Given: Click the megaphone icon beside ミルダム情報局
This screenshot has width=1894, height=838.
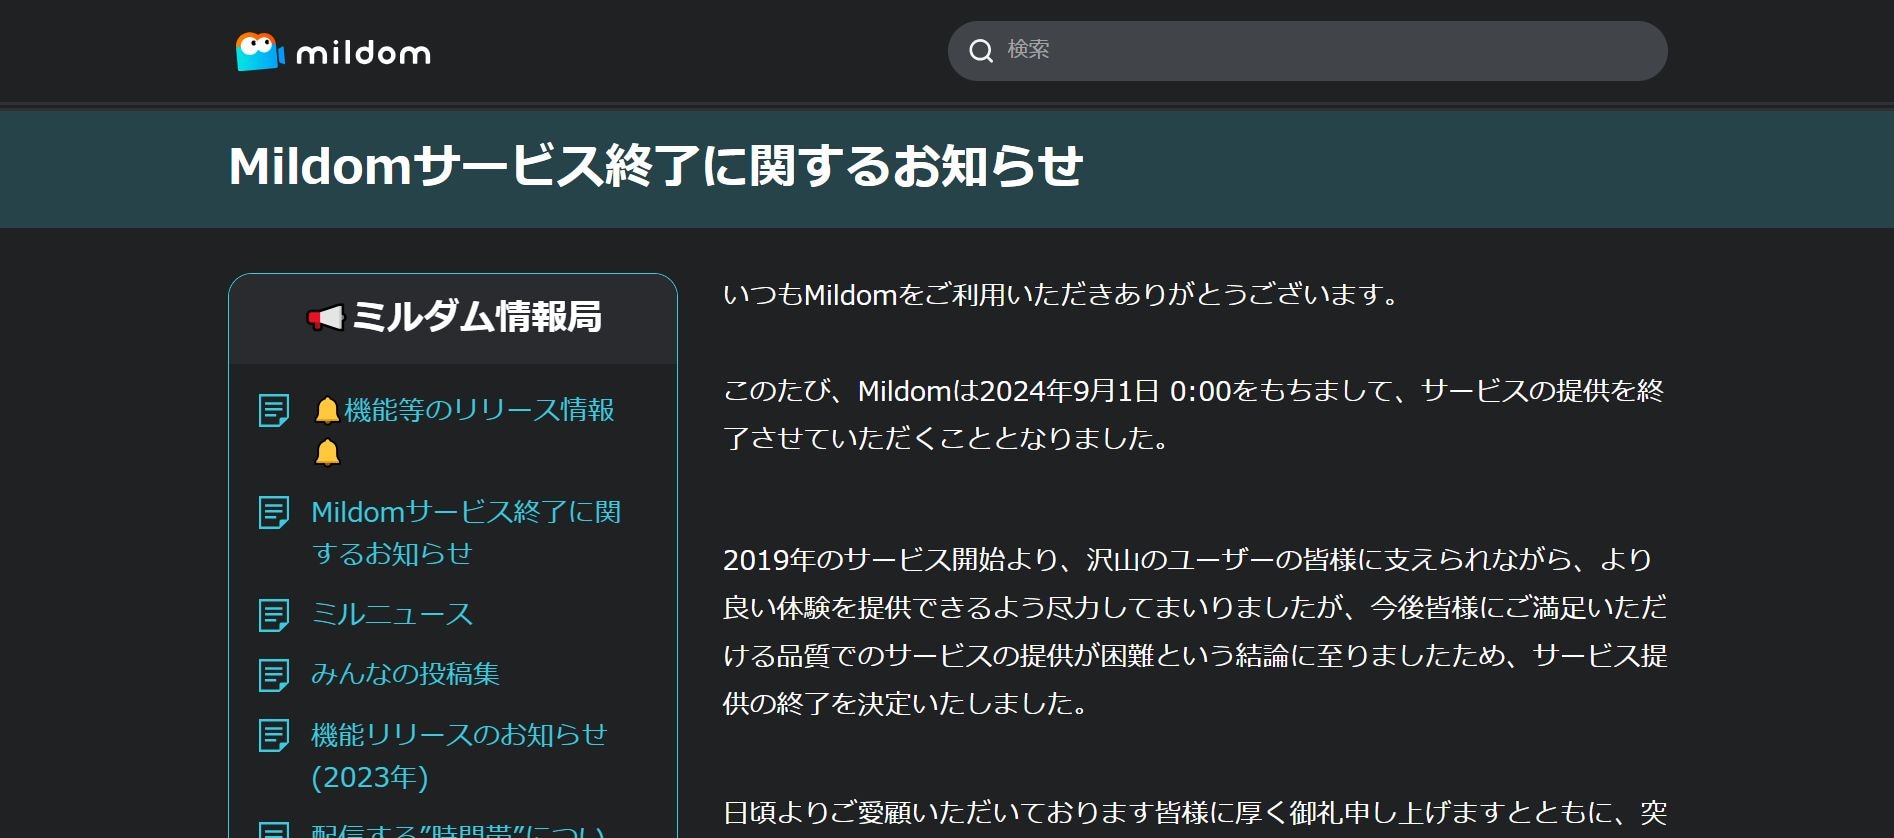Looking at the screenshot, I should (325, 318).
